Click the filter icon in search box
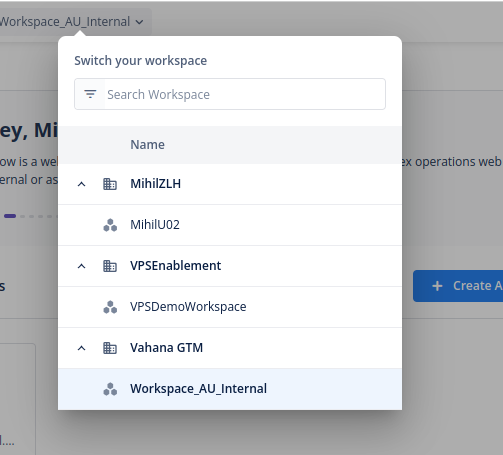This screenshot has width=503, height=455. click(90, 94)
